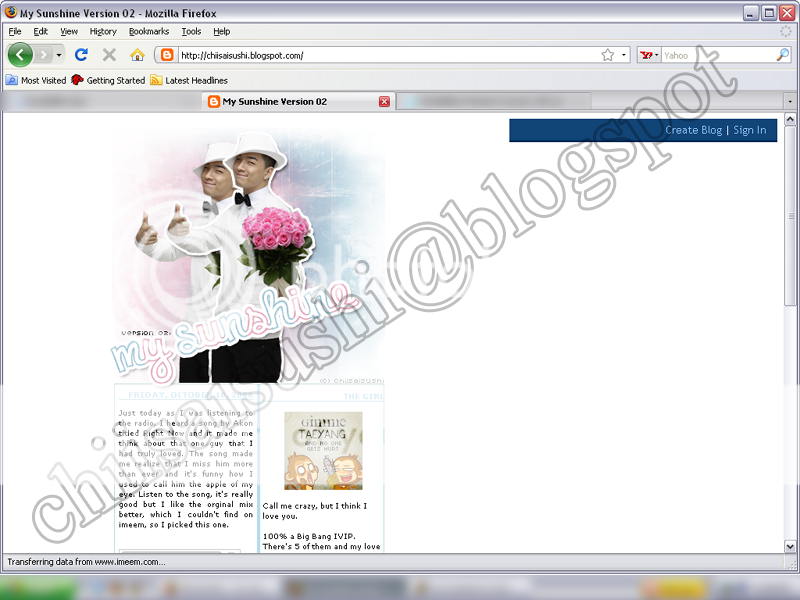The height and width of the screenshot is (600, 800).
Task: Click the green Back navigation button
Action: click(20, 55)
